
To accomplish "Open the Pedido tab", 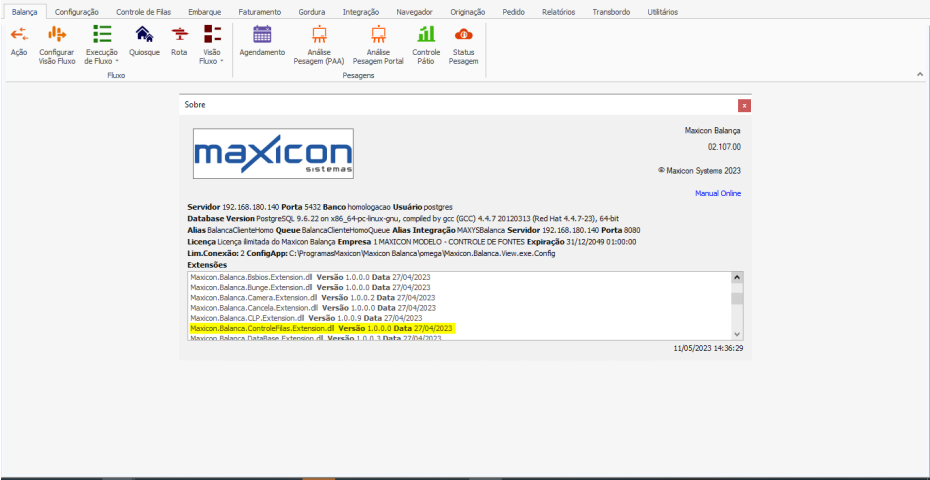I will tap(513, 12).
